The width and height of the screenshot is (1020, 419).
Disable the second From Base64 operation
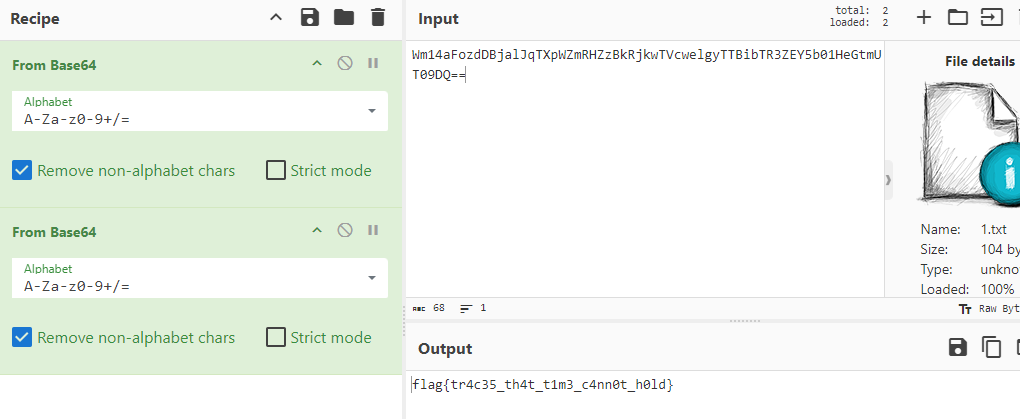(x=345, y=231)
